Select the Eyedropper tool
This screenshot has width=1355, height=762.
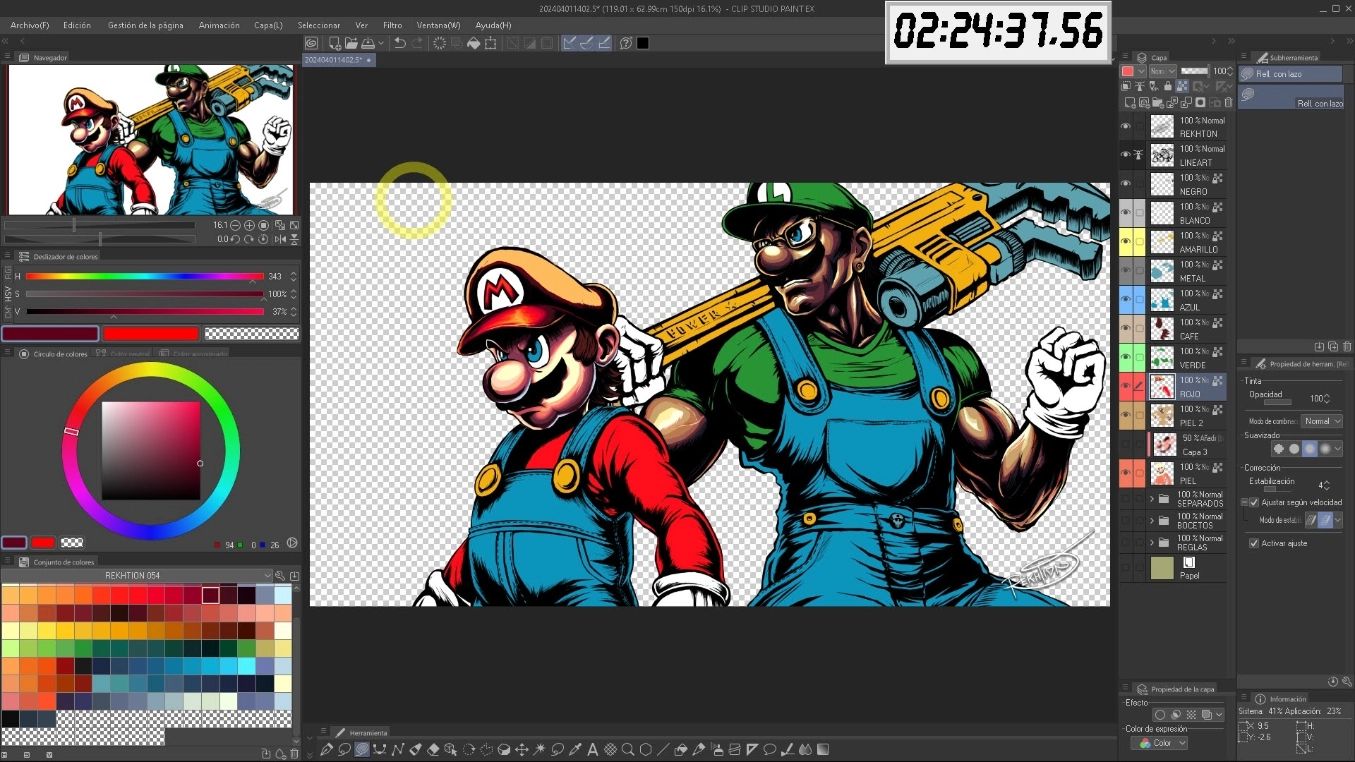(575, 749)
